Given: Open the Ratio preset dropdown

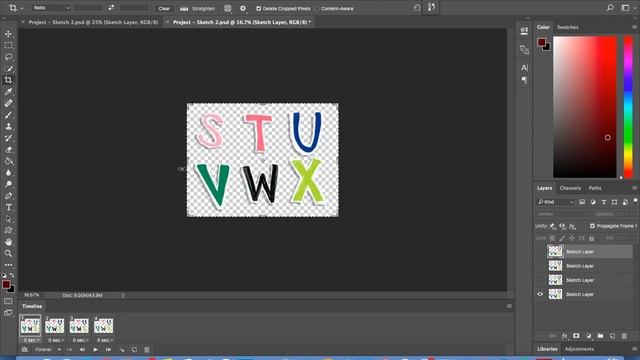Looking at the screenshot, I should [51, 8].
